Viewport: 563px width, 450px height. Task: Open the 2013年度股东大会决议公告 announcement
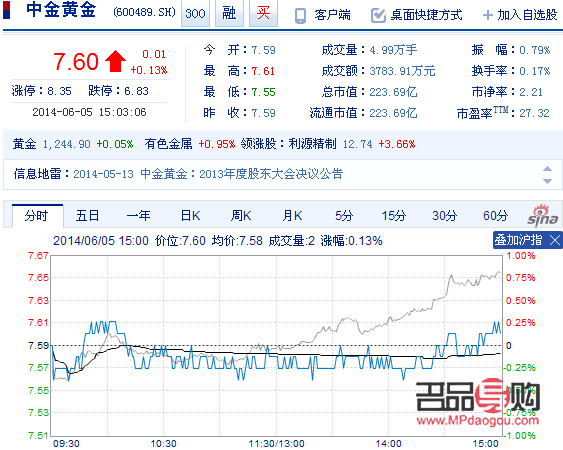tap(271, 174)
